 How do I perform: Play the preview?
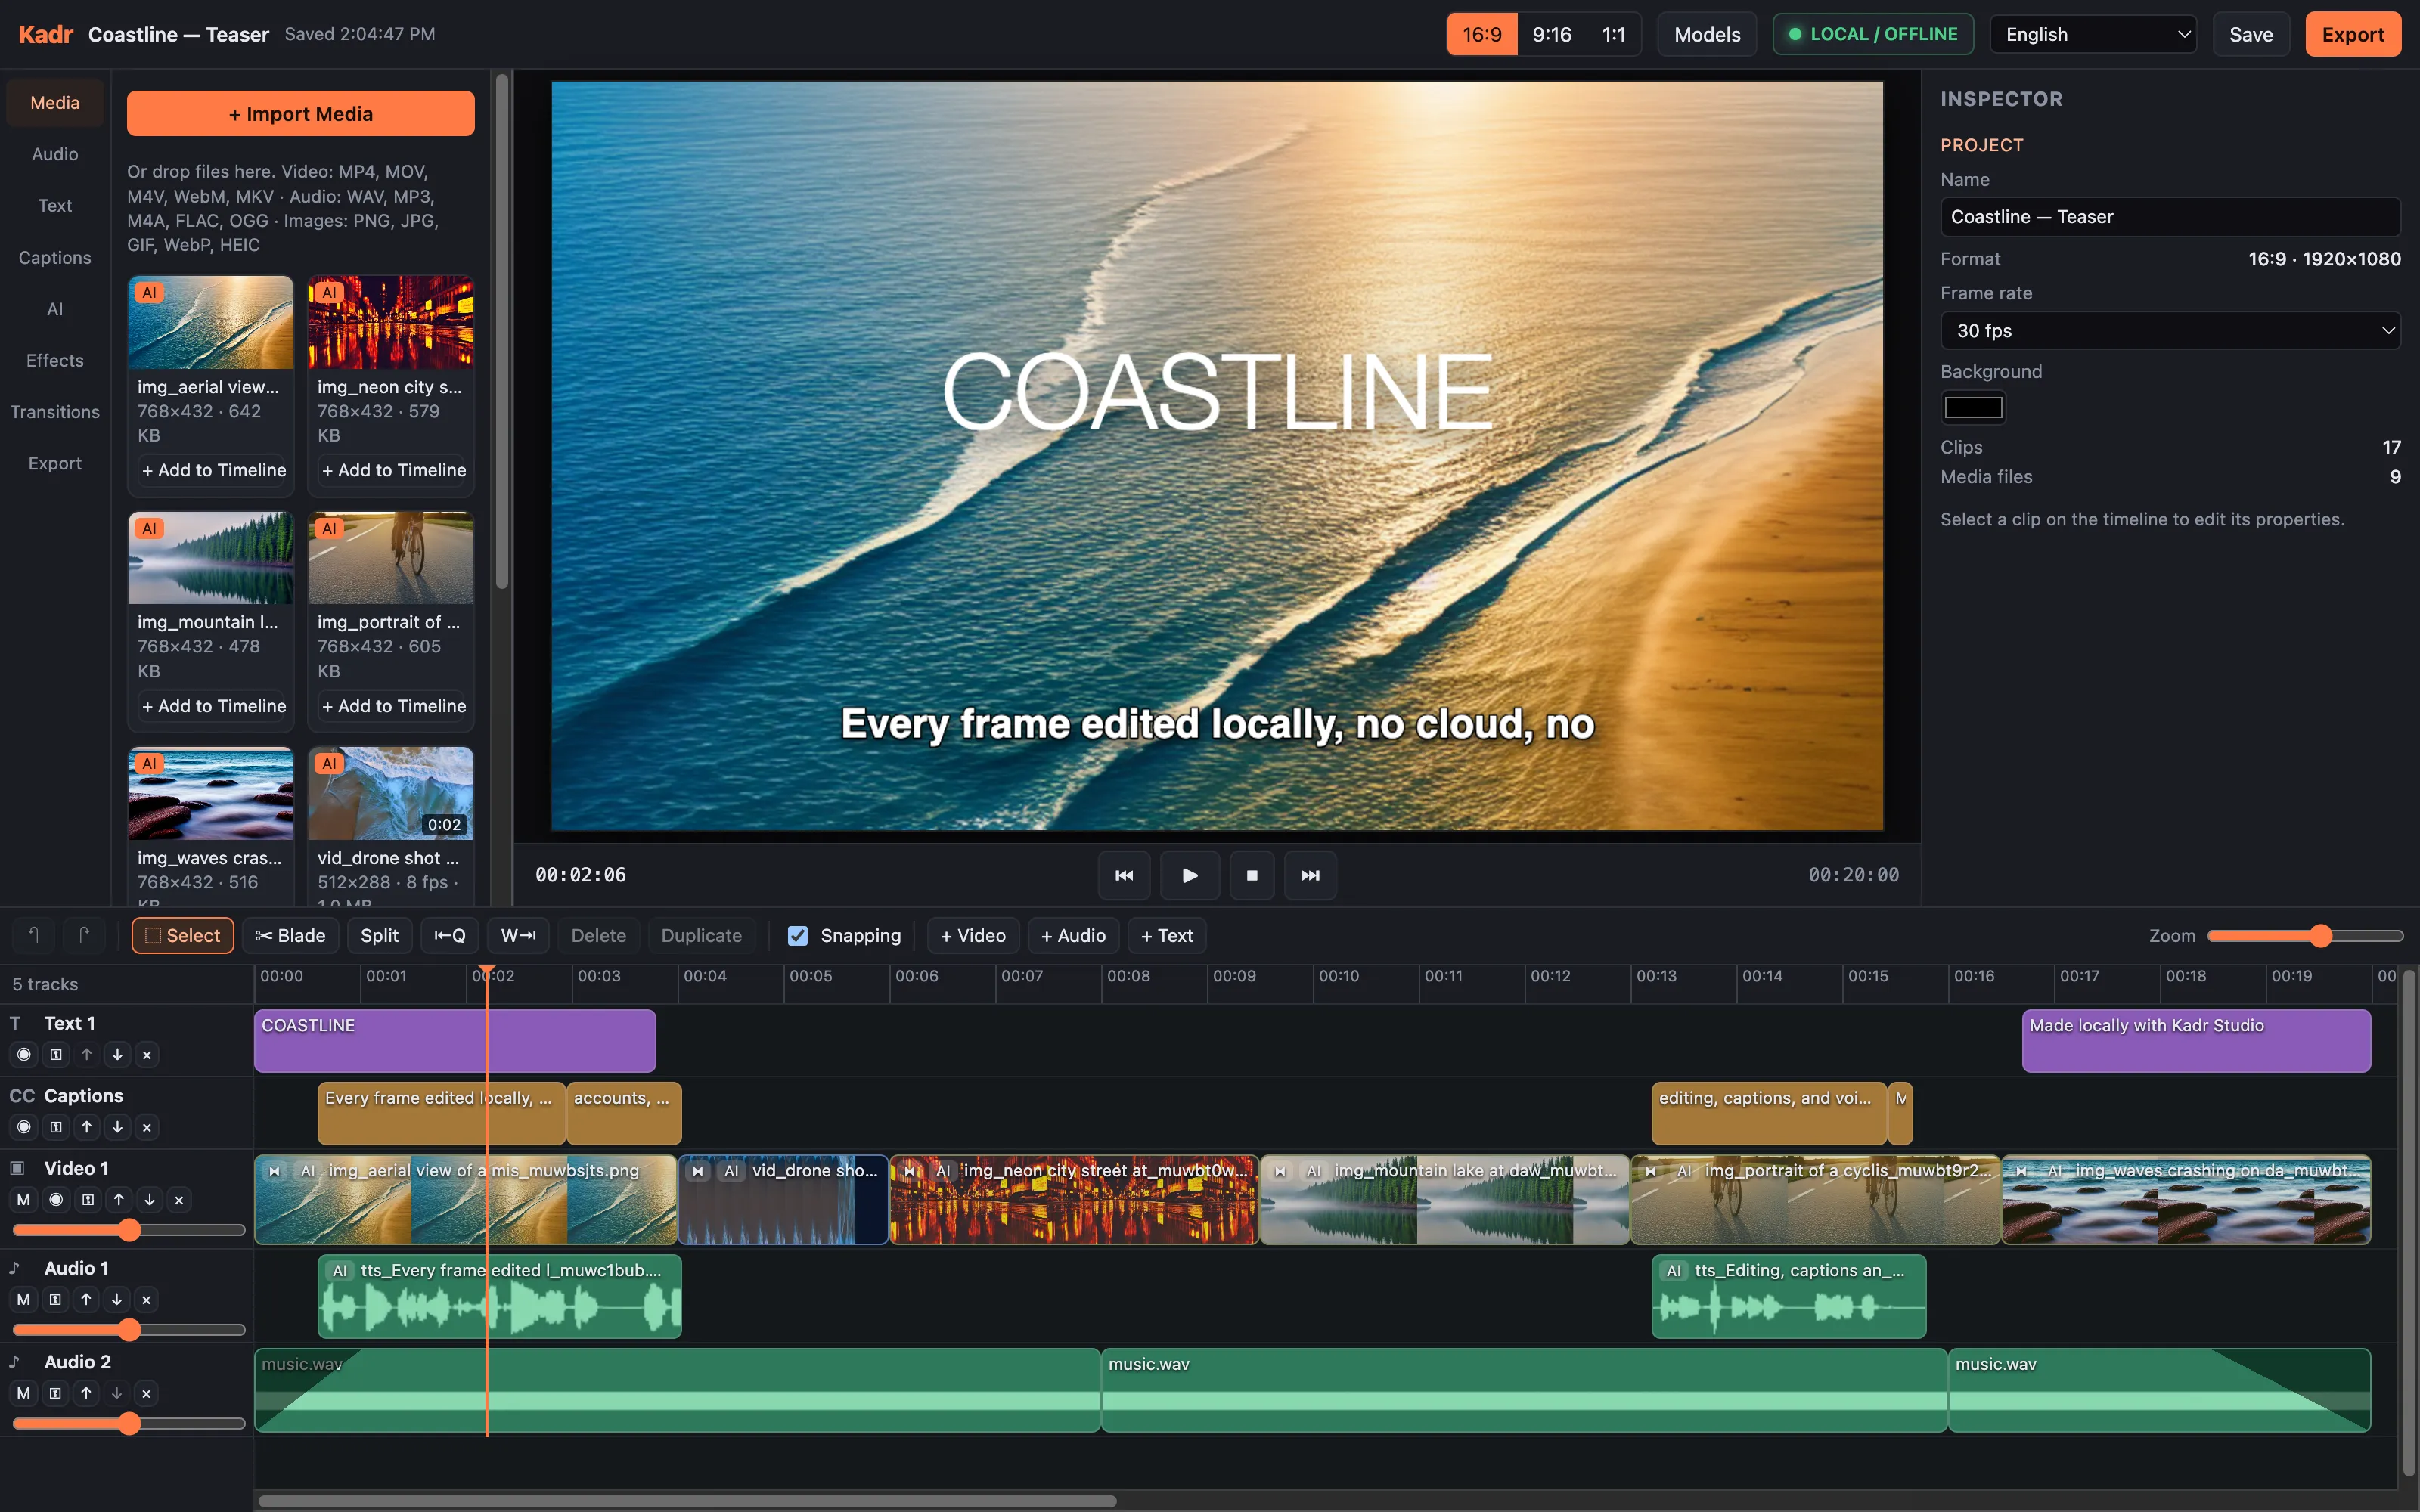[x=1189, y=875]
